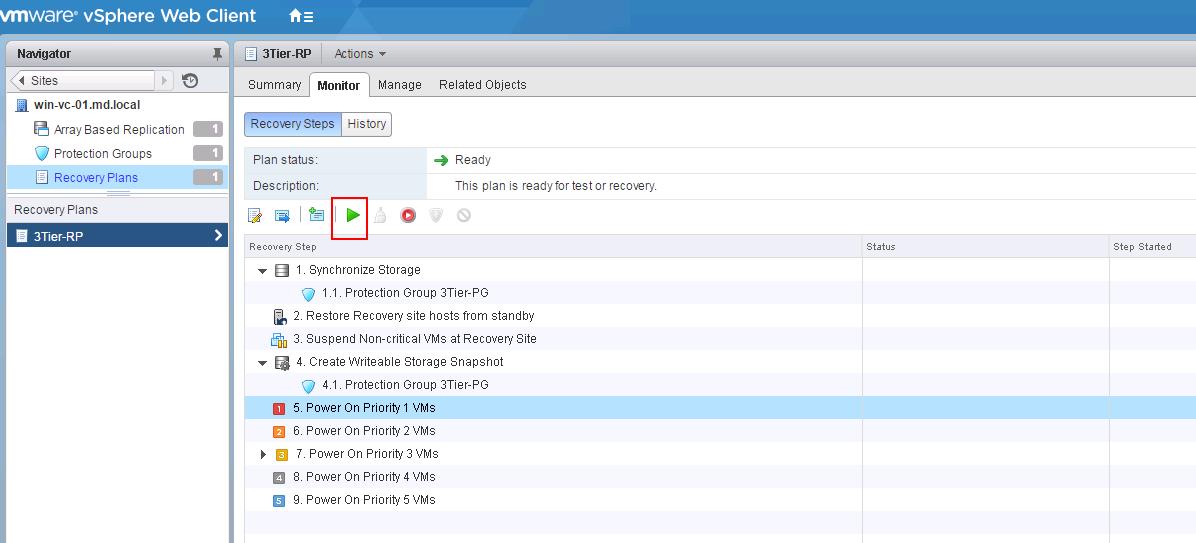Select the "4.1. Protection Group 3Tier-PG" row
The height and width of the screenshot is (543, 1196).
720,384
